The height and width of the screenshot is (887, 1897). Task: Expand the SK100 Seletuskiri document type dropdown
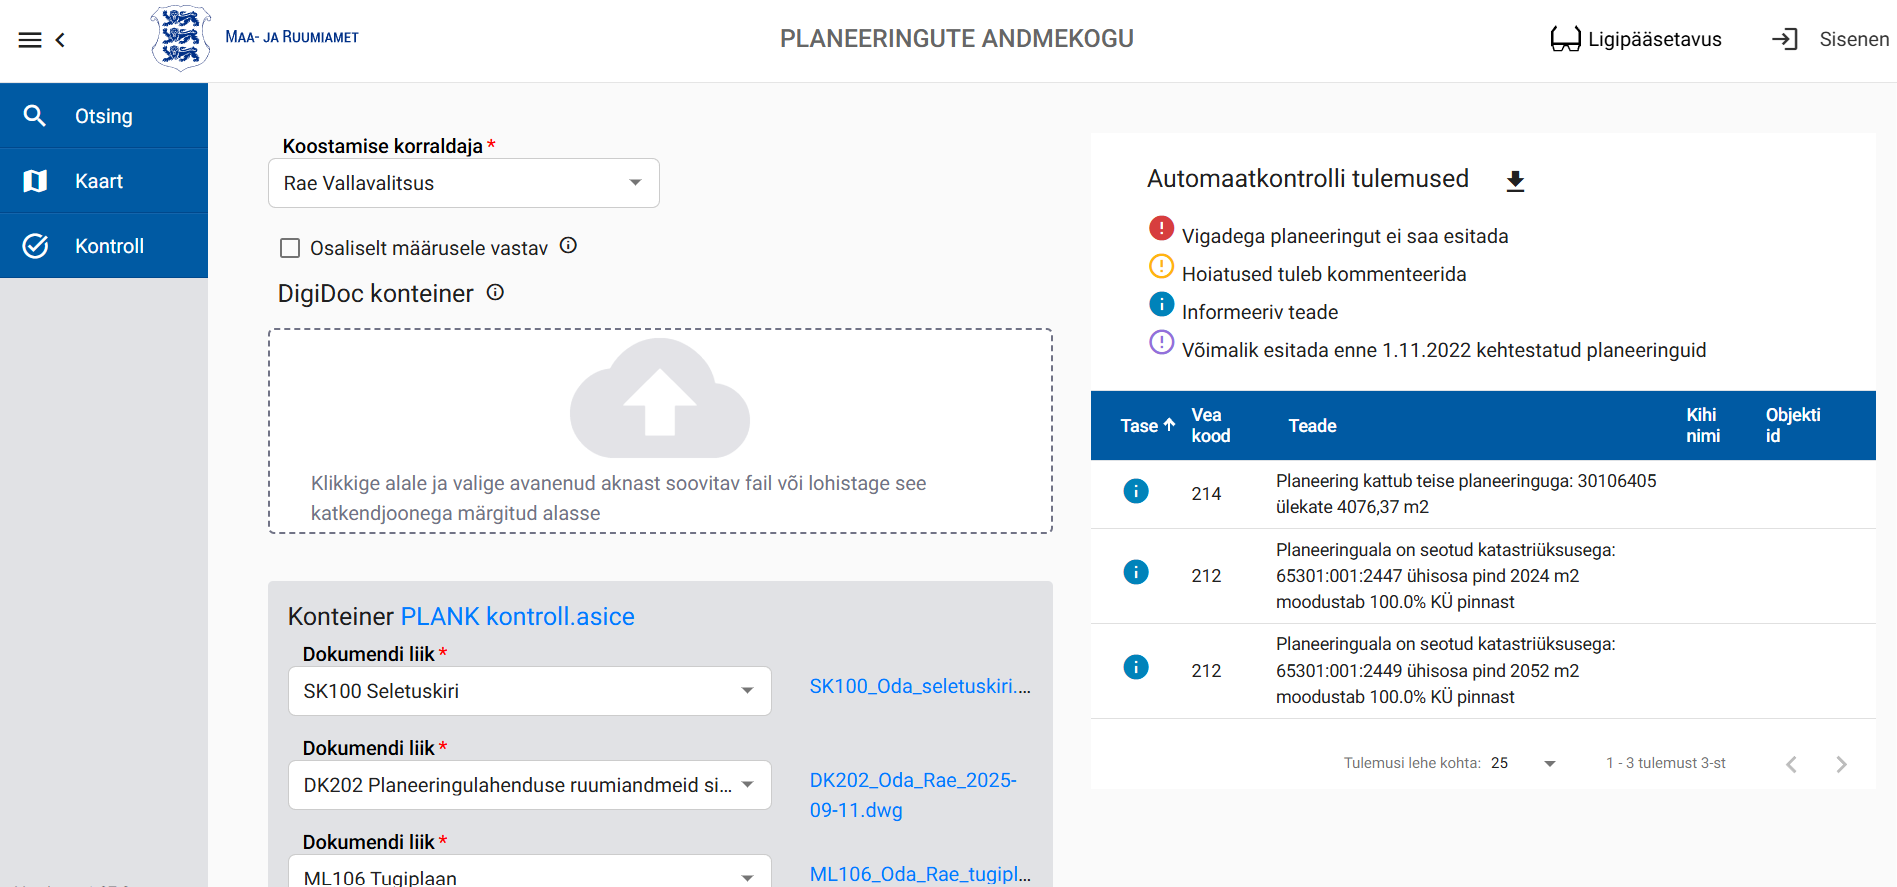point(529,691)
